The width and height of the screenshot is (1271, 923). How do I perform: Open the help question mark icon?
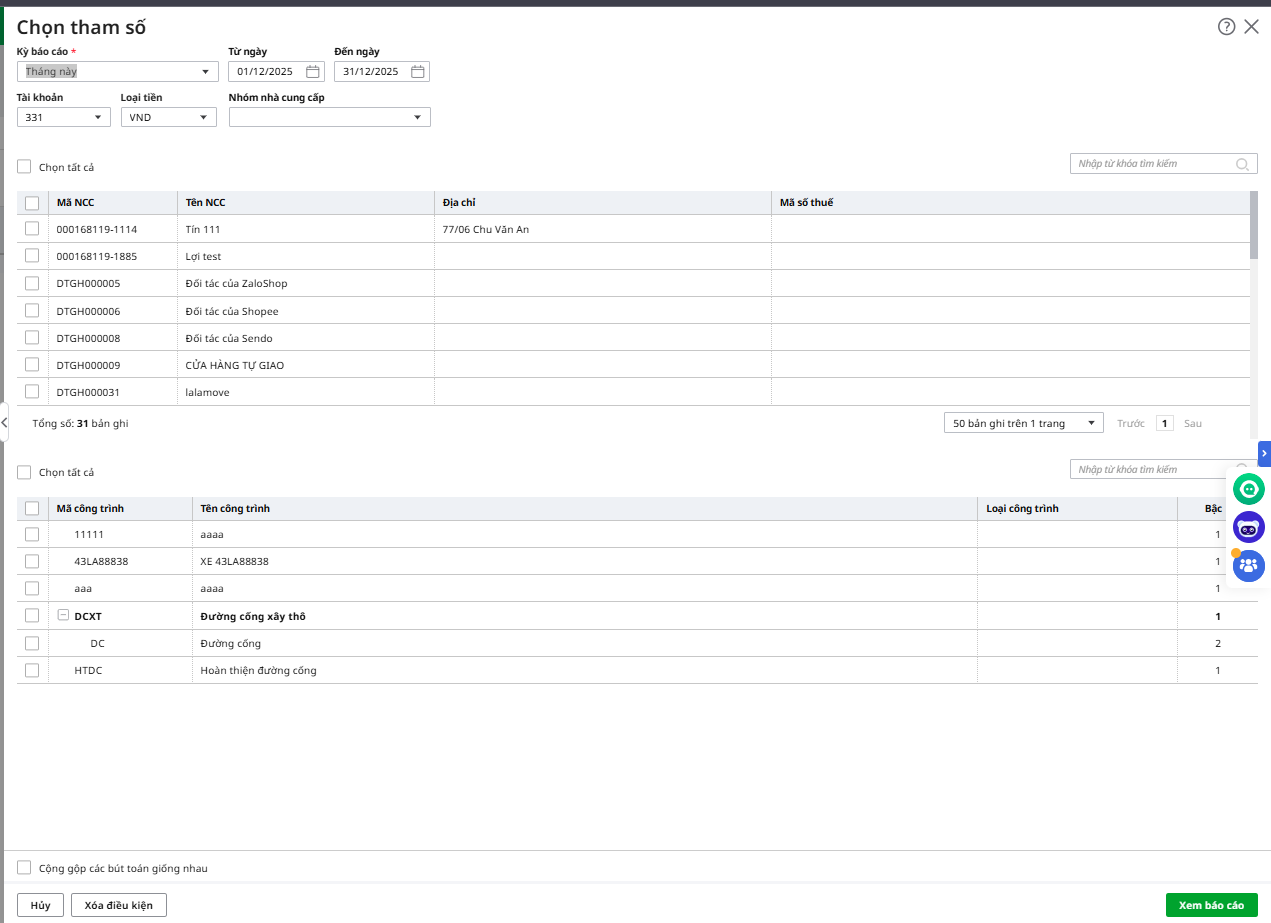click(x=1226, y=27)
